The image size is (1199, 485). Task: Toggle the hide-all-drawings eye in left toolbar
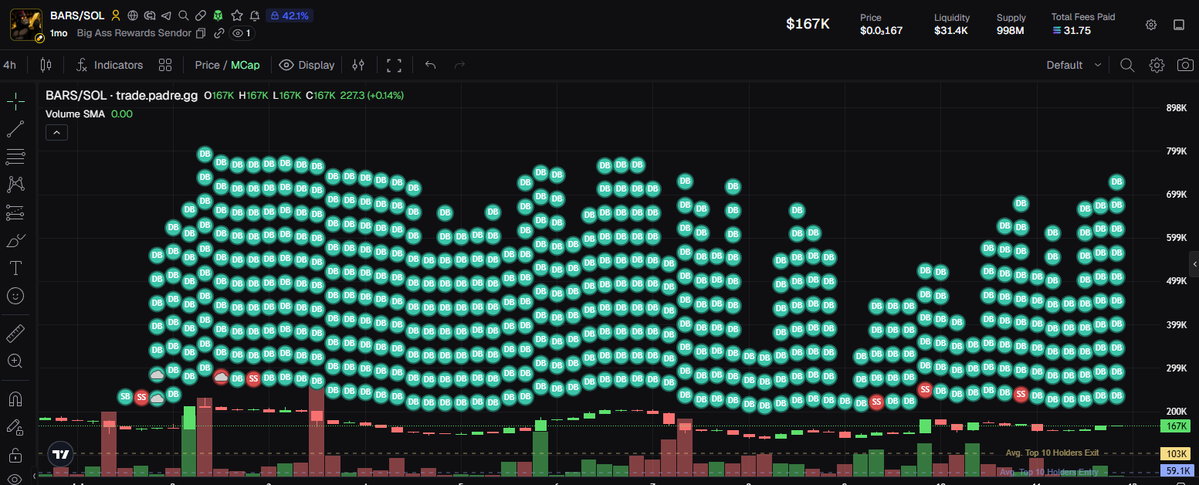[x=15, y=479]
